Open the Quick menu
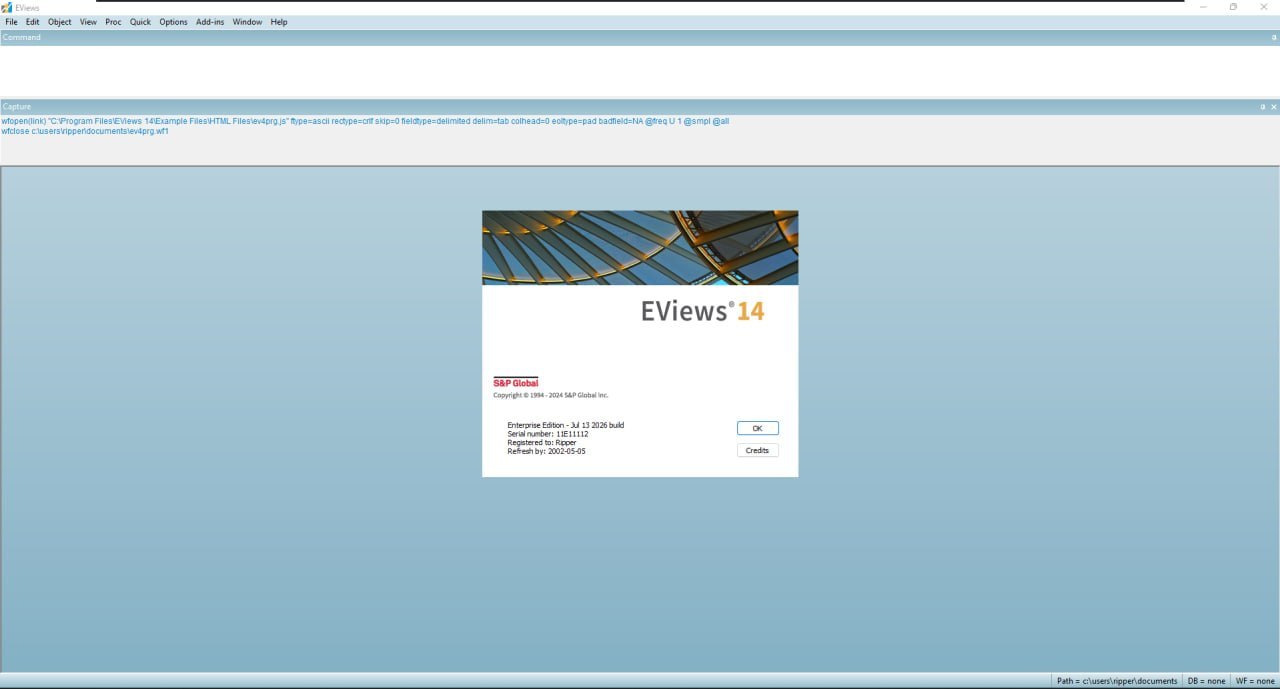1280x689 pixels. point(140,22)
